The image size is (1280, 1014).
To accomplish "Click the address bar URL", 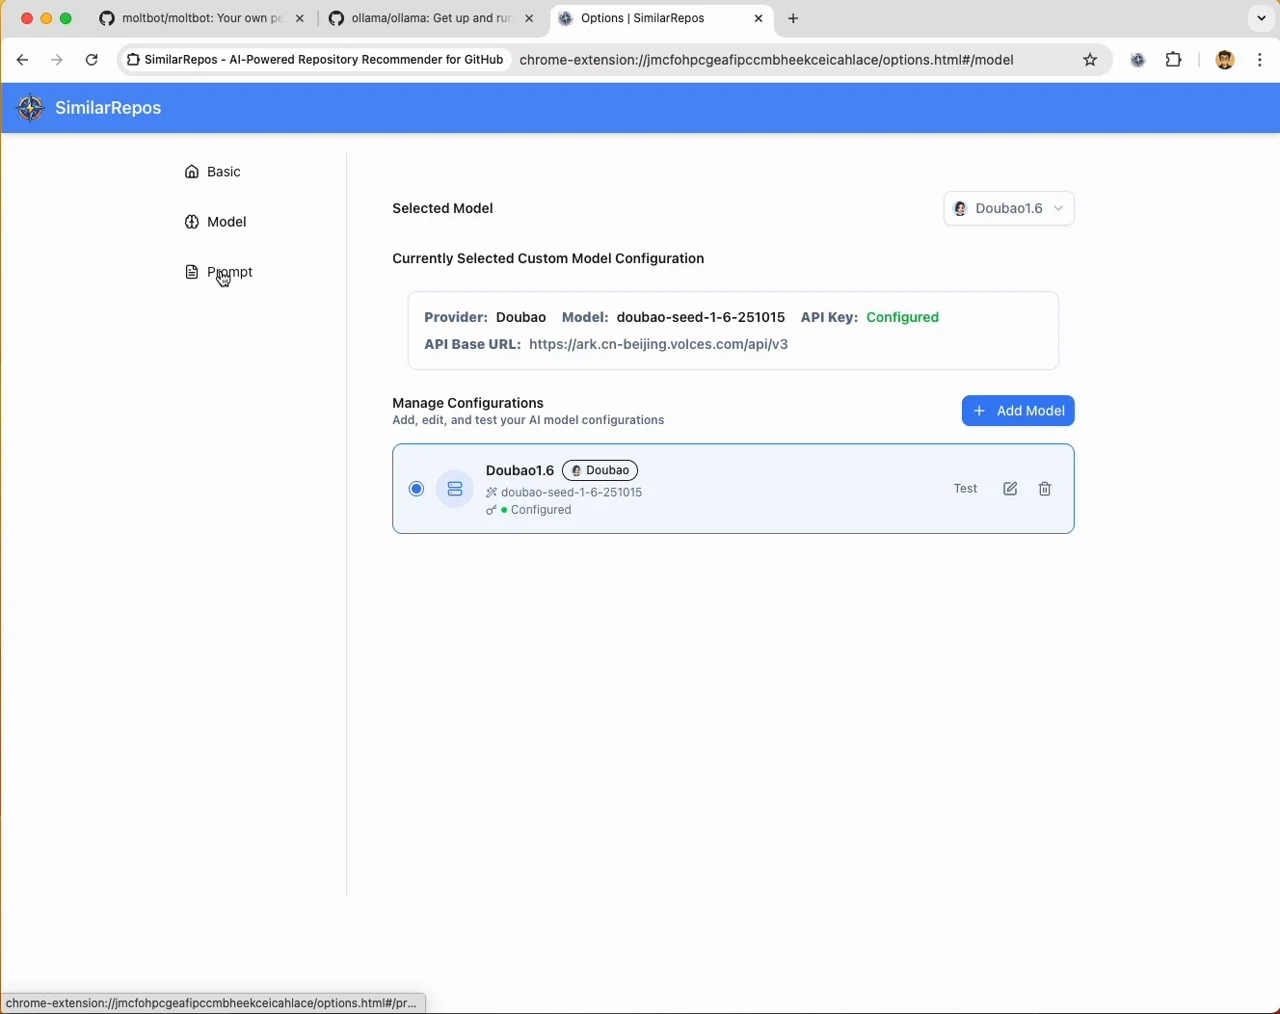I will pos(766,60).
